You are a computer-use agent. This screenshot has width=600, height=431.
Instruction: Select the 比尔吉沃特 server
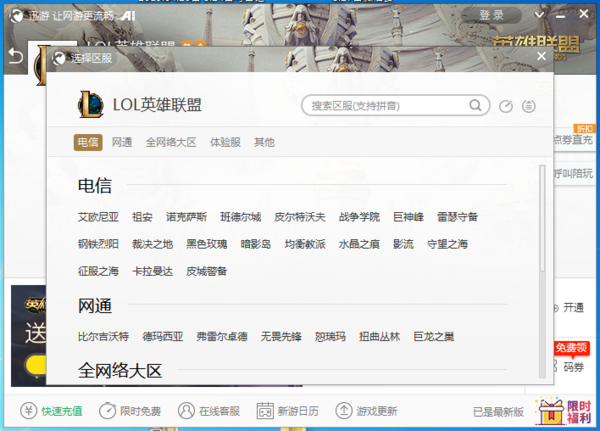tap(103, 337)
